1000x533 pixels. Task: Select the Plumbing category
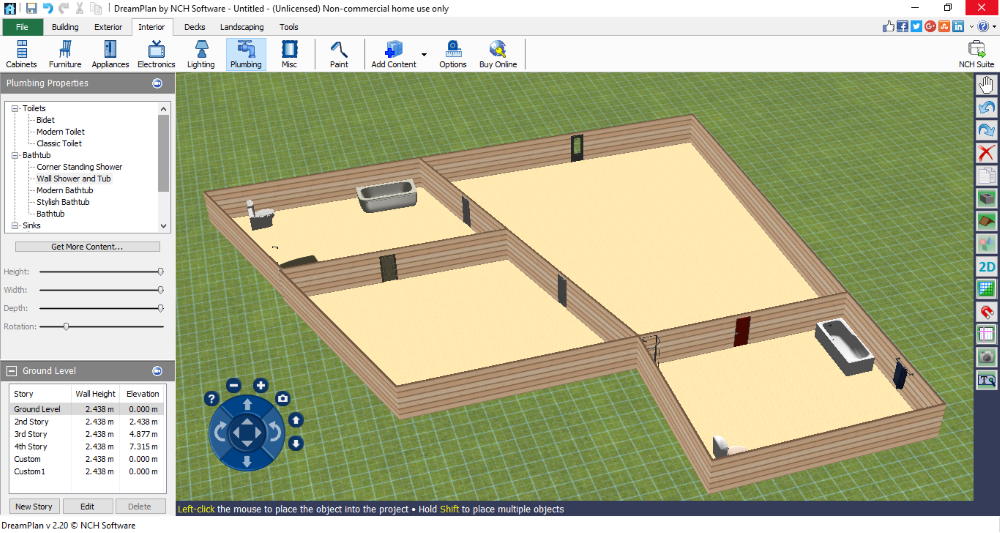pos(246,54)
